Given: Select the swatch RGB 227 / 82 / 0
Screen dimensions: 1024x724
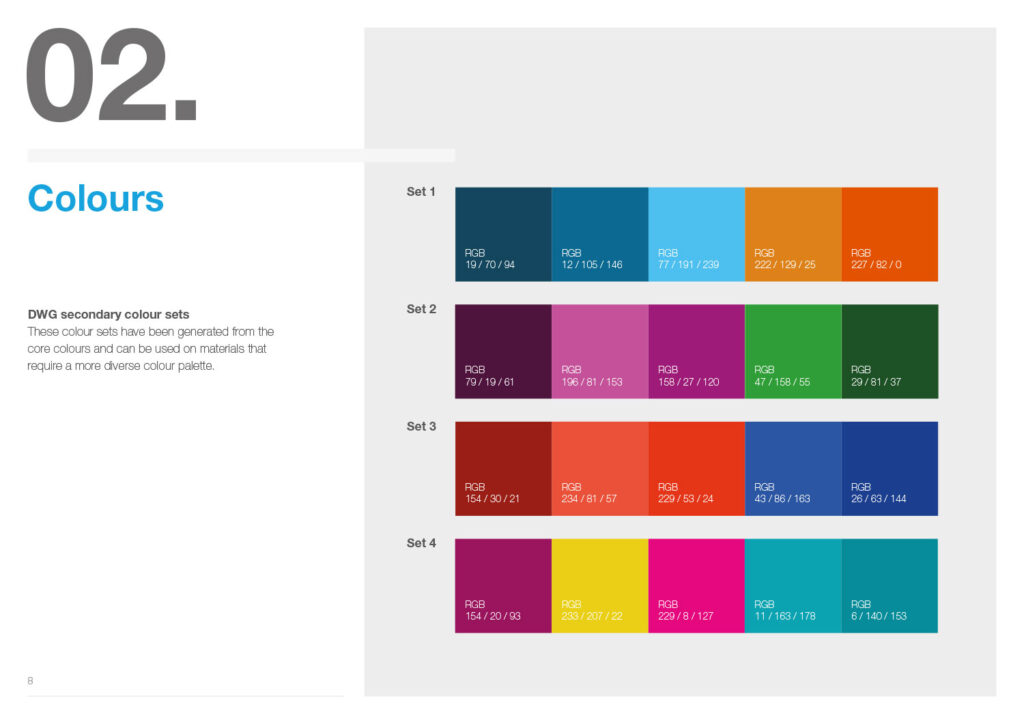Looking at the screenshot, I should point(890,234).
